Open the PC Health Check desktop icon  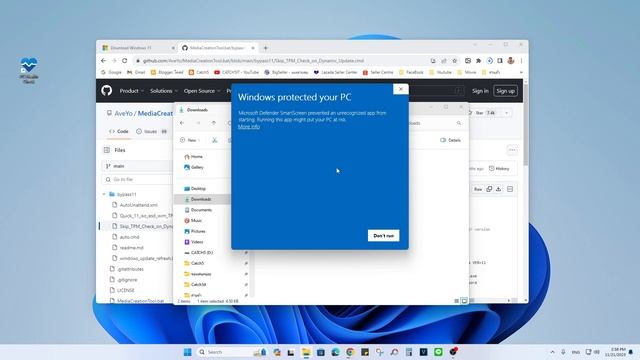29,70
